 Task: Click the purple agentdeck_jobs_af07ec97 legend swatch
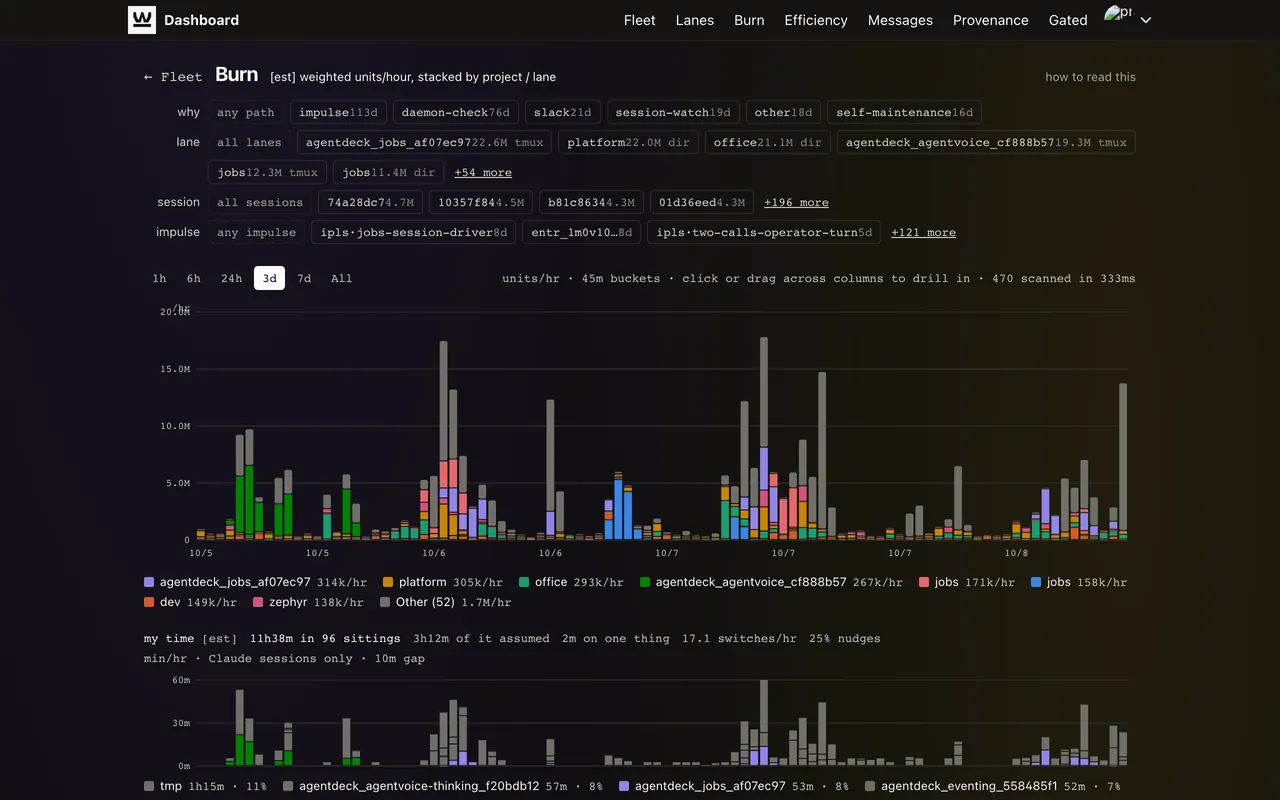pyautogui.click(x=150, y=582)
